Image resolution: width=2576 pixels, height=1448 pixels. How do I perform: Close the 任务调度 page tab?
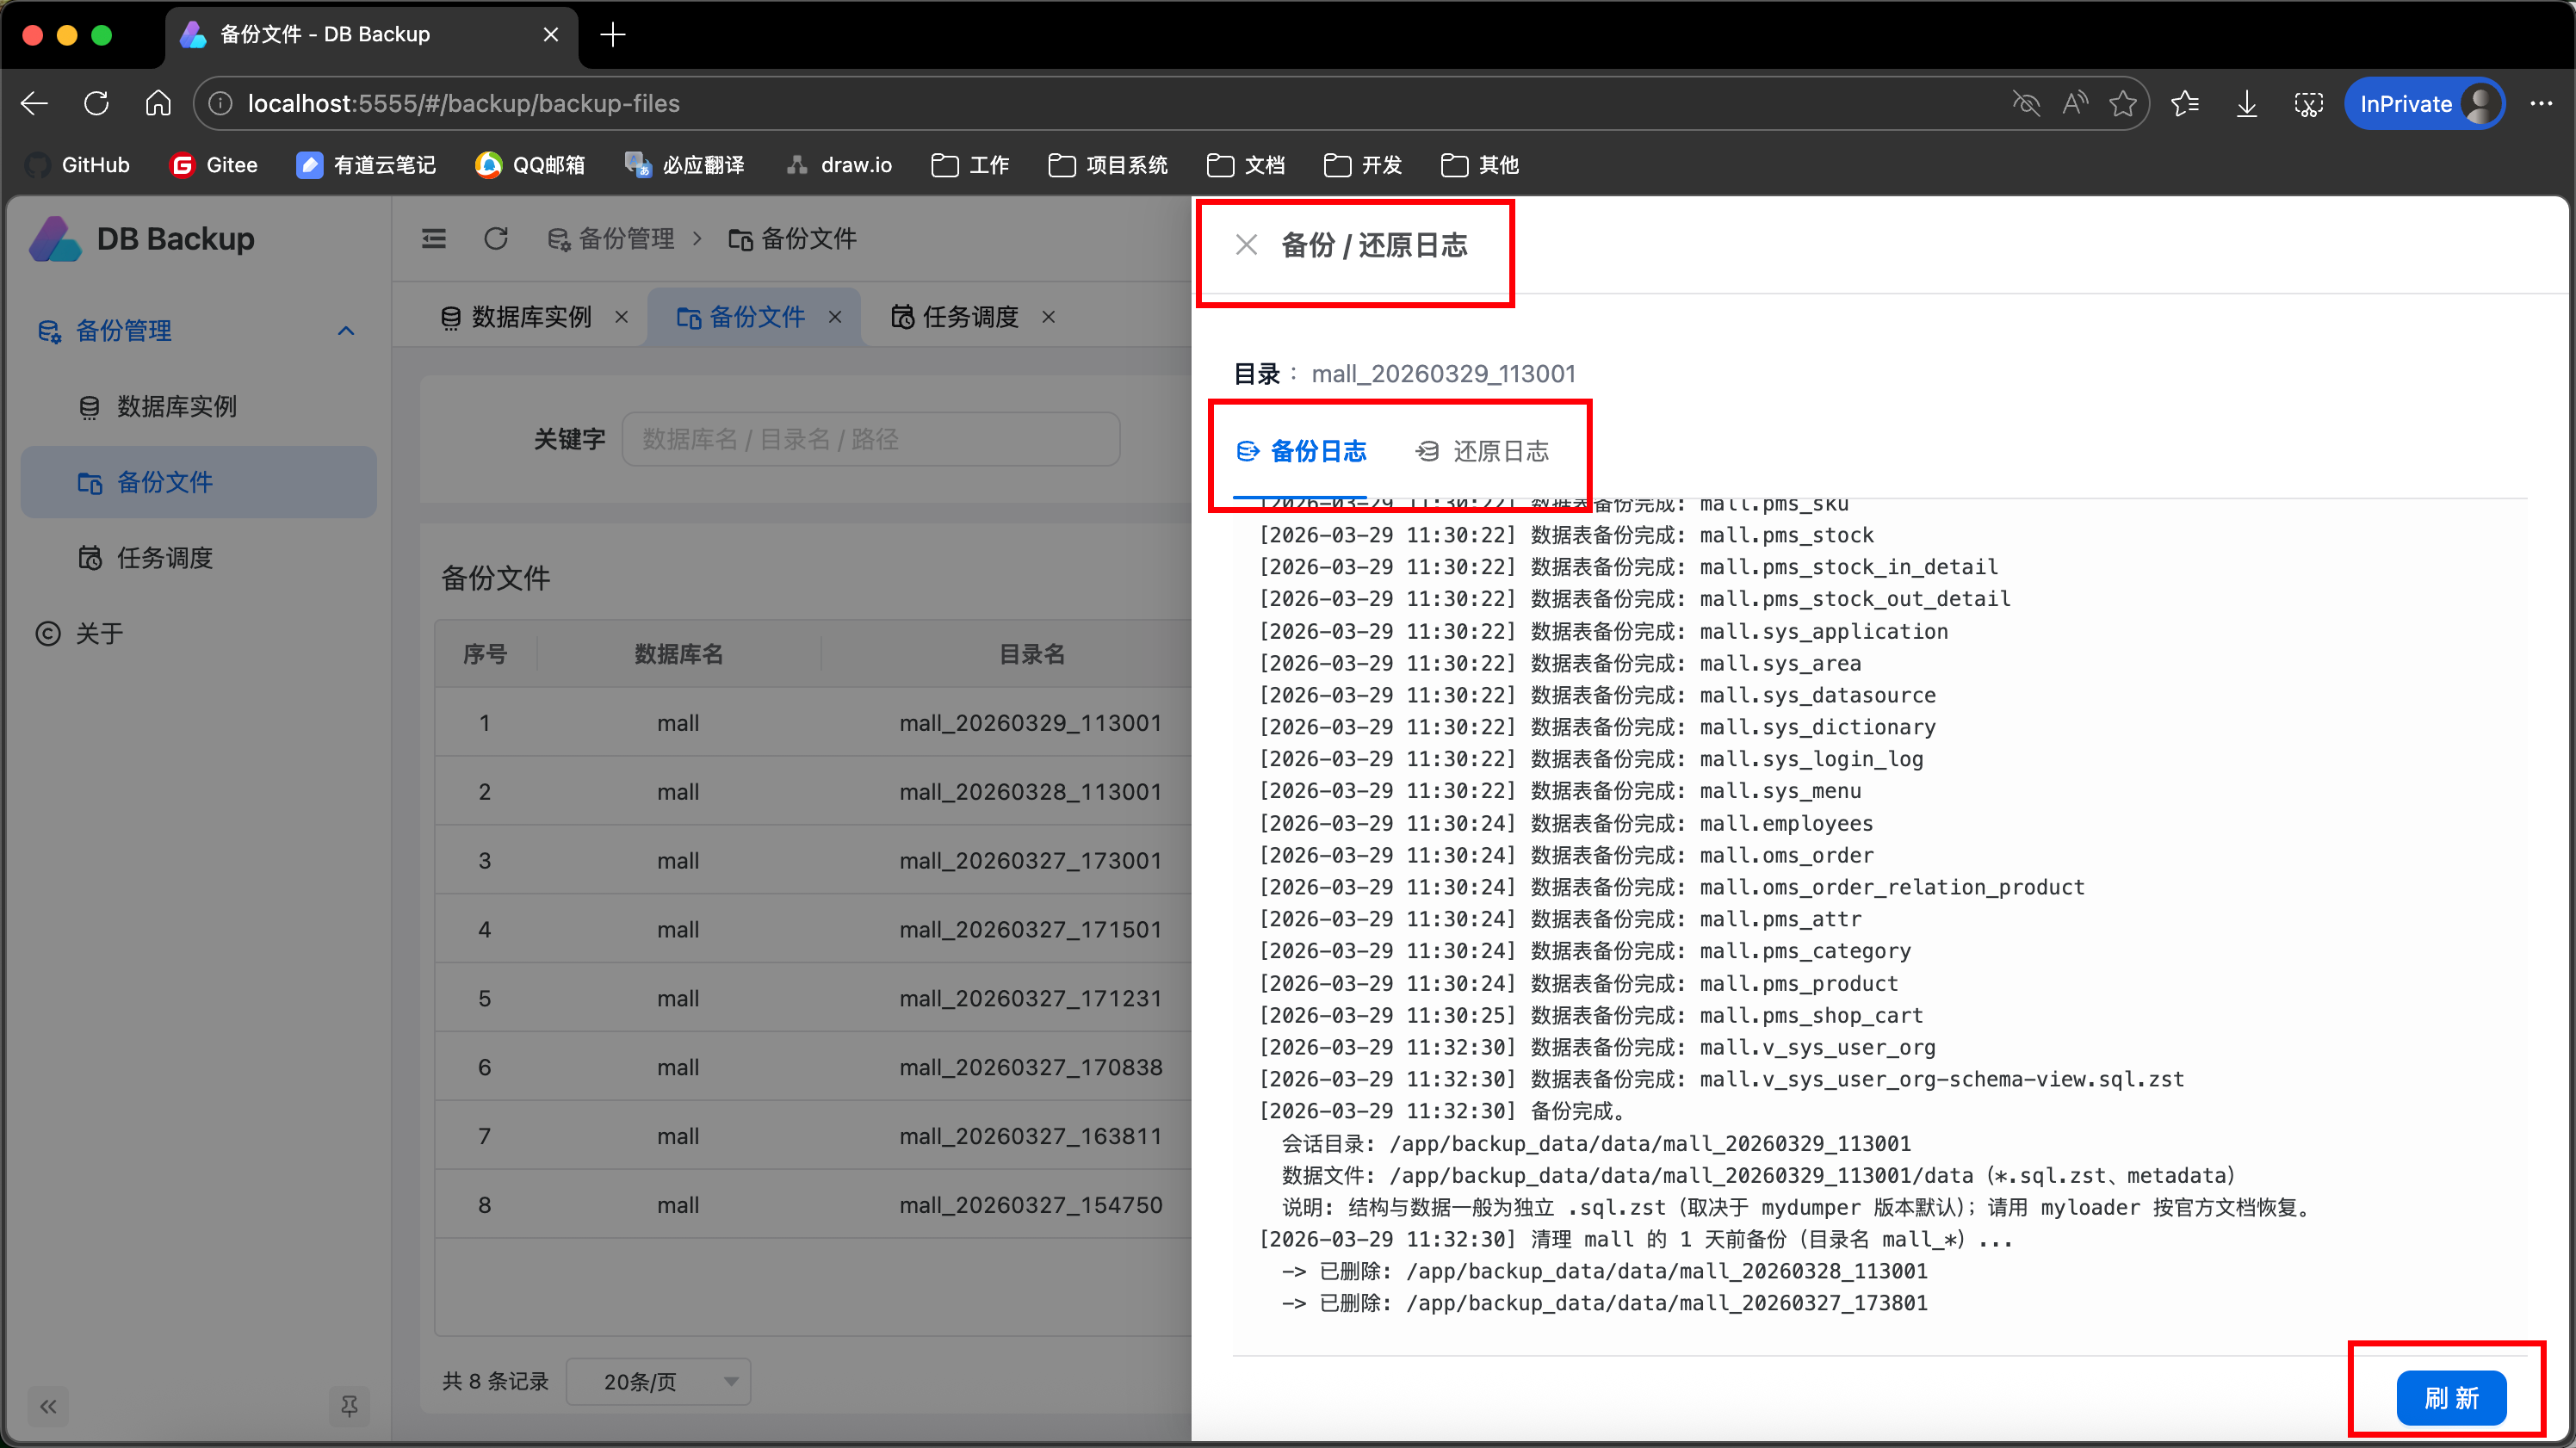pyautogui.click(x=1048, y=317)
